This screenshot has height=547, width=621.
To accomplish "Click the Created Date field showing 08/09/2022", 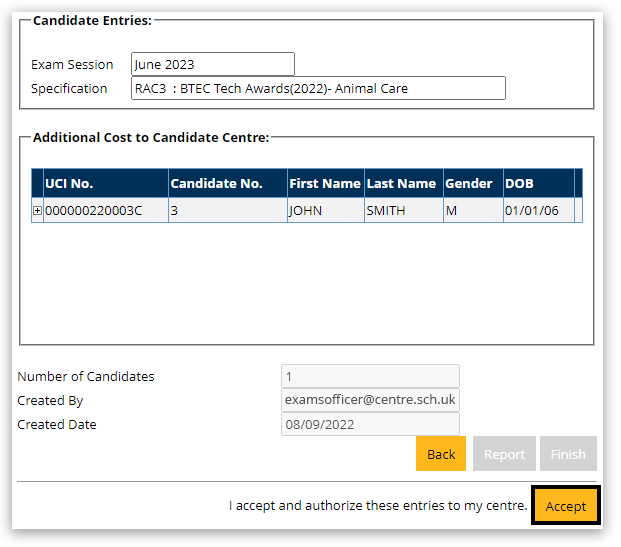I will [370, 424].
